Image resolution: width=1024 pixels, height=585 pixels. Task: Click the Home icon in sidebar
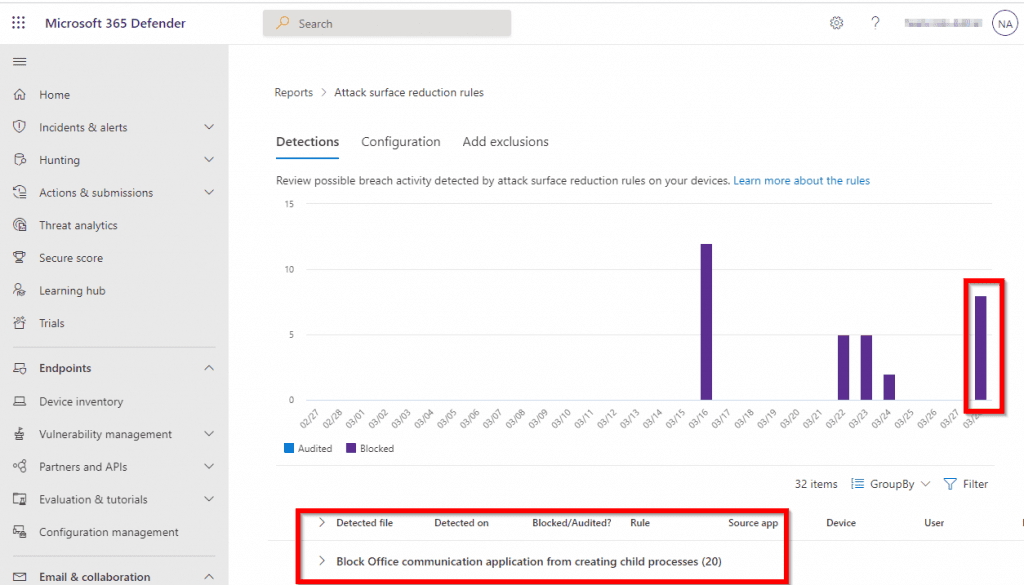point(20,95)
